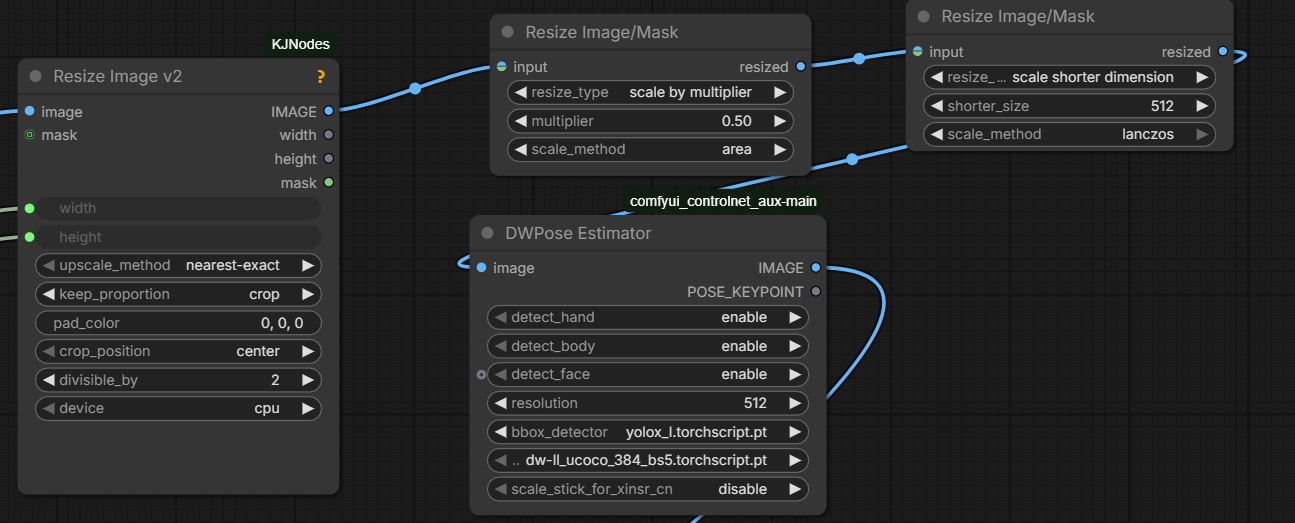This screenshot has width=1295, height=523.
Task: Increase DWPose resolution with right arrow
Action: [795, 403]
